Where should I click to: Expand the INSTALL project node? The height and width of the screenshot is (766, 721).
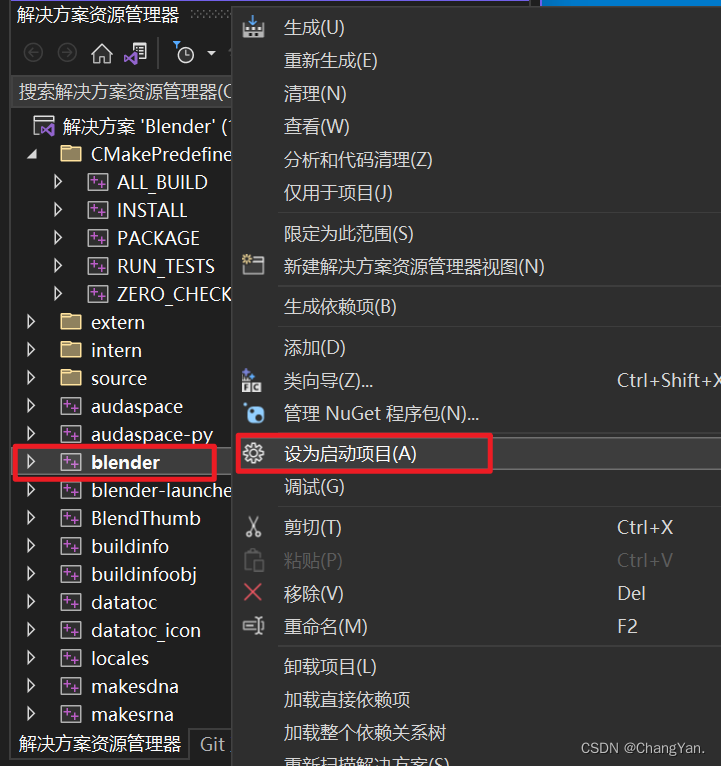coord(58,210)
